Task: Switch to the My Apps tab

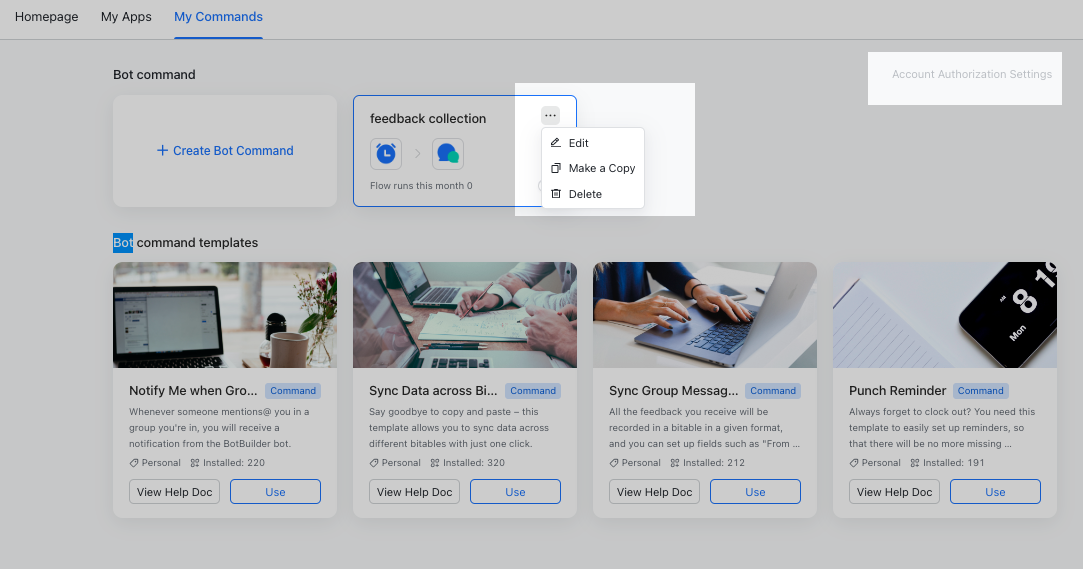Action: coord(126,17)
